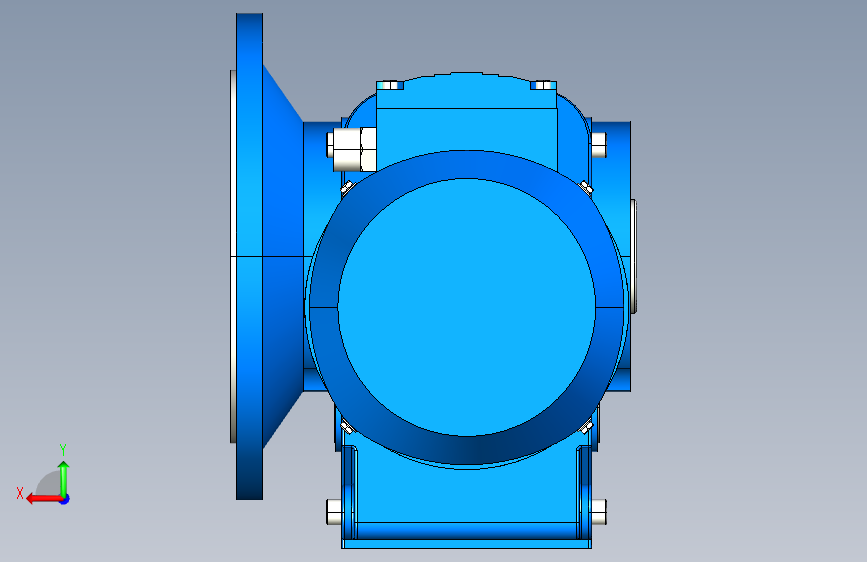Viewport: 867px width, 562px height.
Task: Click the red X axis arrow on triad
Action: [44, 499]
